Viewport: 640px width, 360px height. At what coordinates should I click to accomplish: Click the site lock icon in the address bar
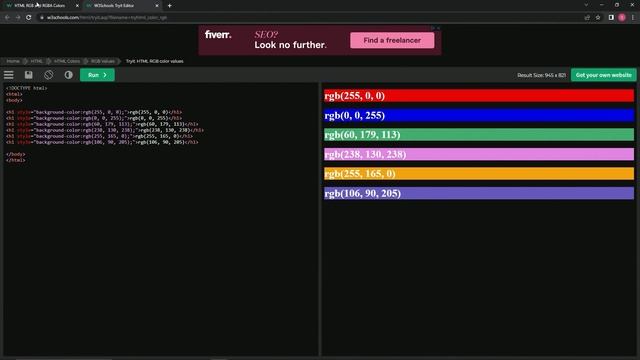pos(42,18)
